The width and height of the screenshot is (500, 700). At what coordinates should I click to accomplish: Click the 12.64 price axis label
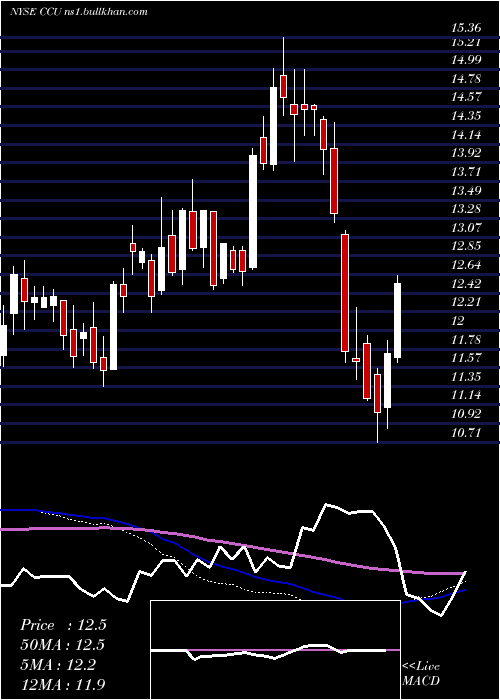pos(466,265)
